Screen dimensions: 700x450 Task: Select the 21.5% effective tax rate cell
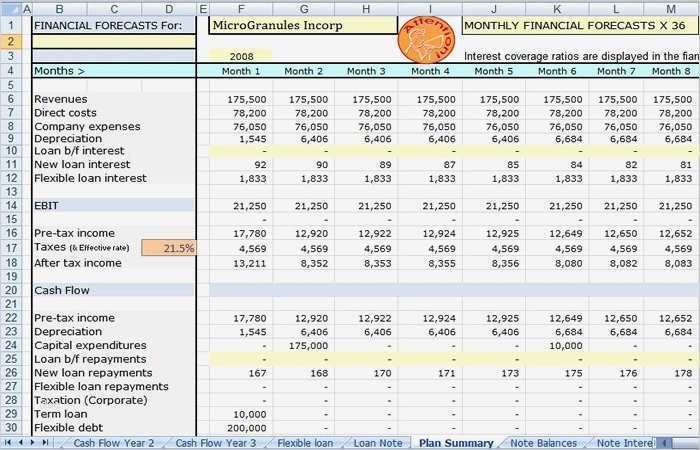[169, 248]
